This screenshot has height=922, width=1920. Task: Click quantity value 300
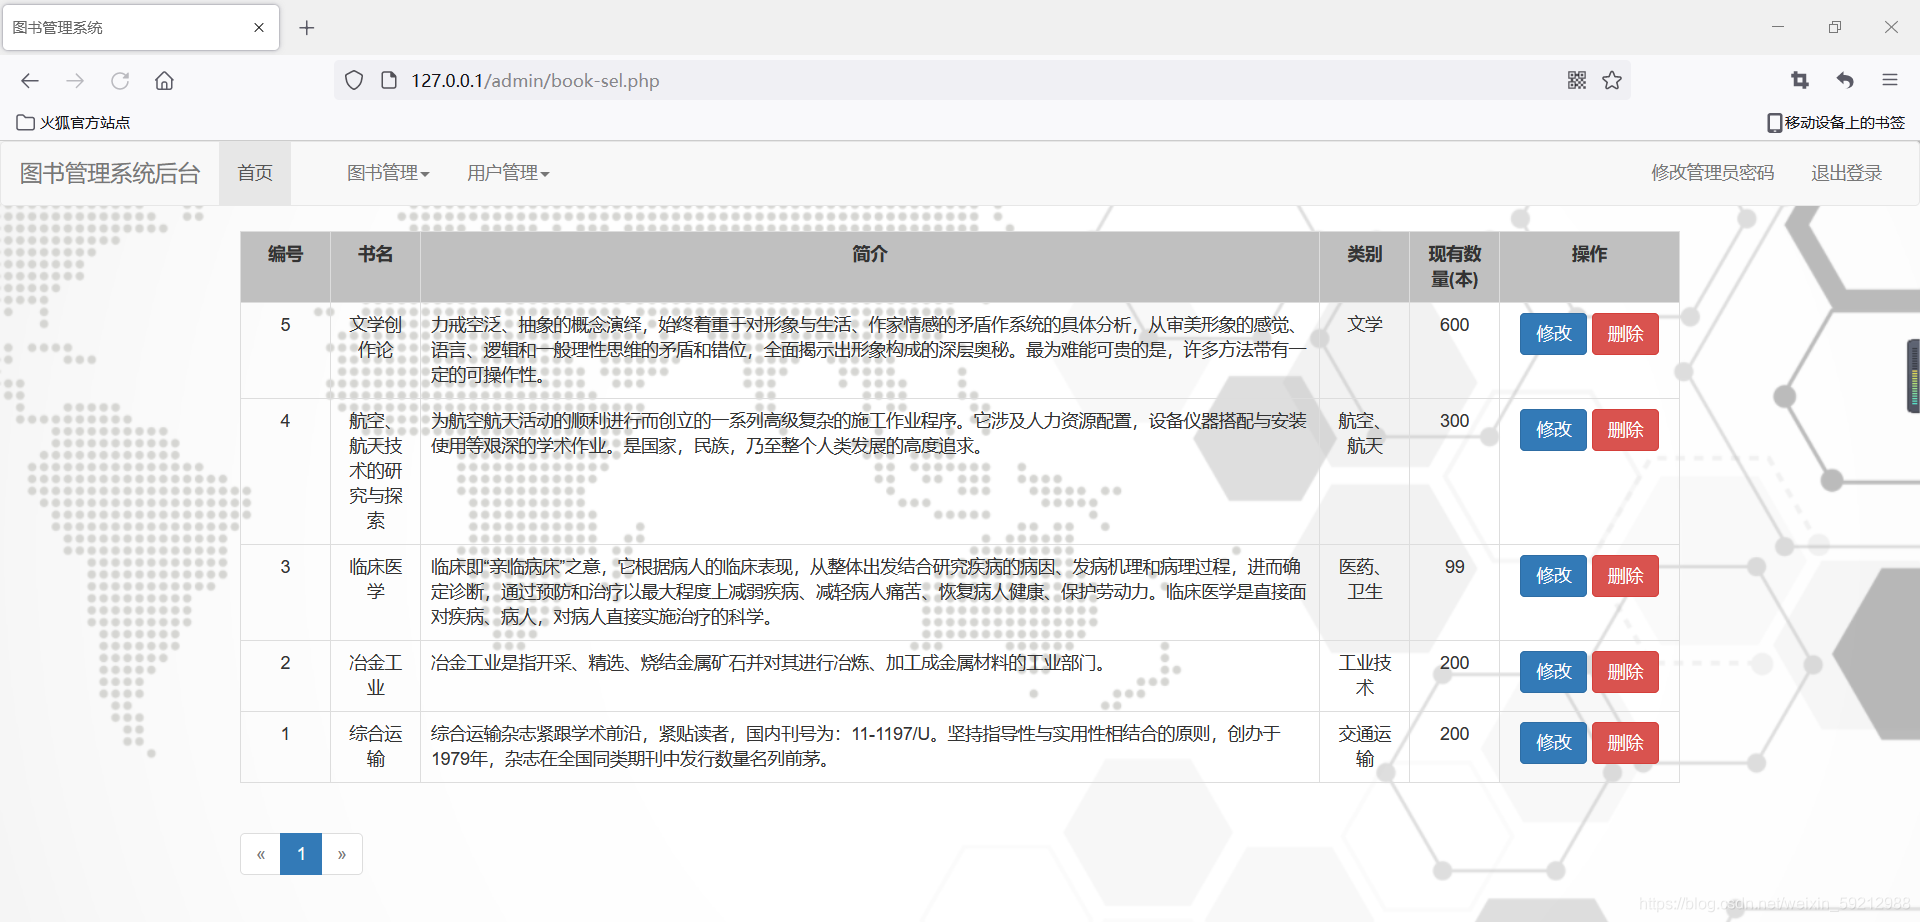click(1454, 421)
